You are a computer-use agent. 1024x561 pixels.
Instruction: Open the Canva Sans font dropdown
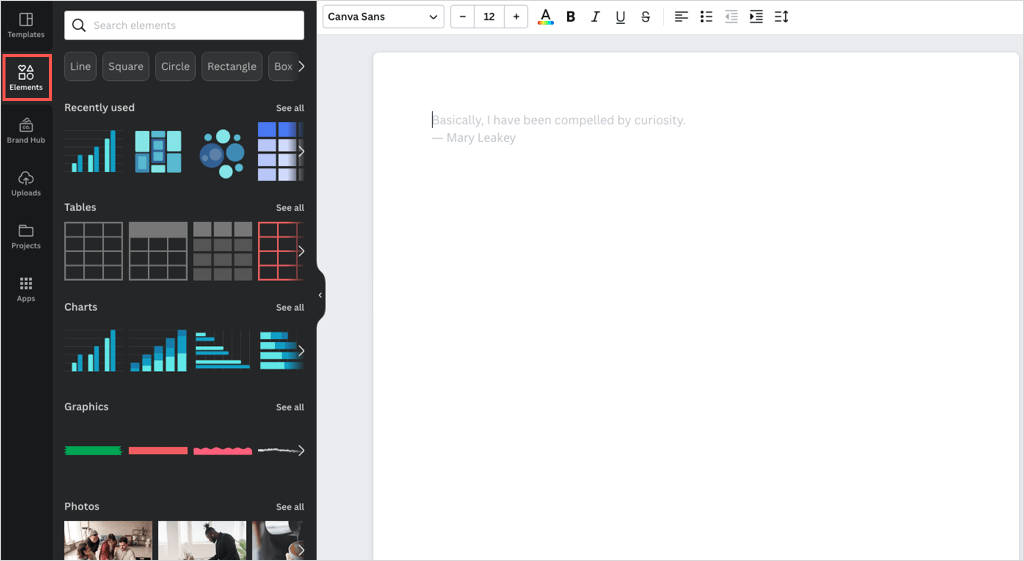[x=383, y=17]
